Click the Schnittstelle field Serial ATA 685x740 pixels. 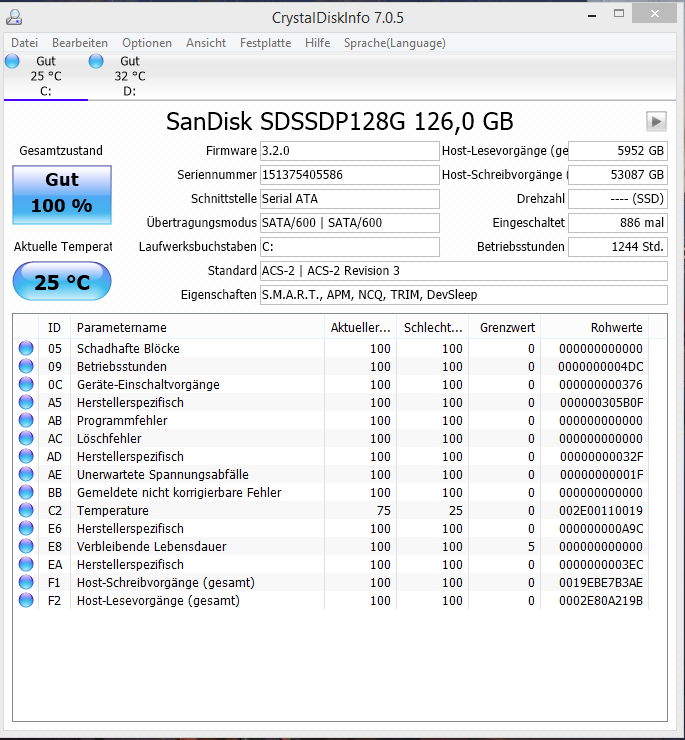coord(350,199)
